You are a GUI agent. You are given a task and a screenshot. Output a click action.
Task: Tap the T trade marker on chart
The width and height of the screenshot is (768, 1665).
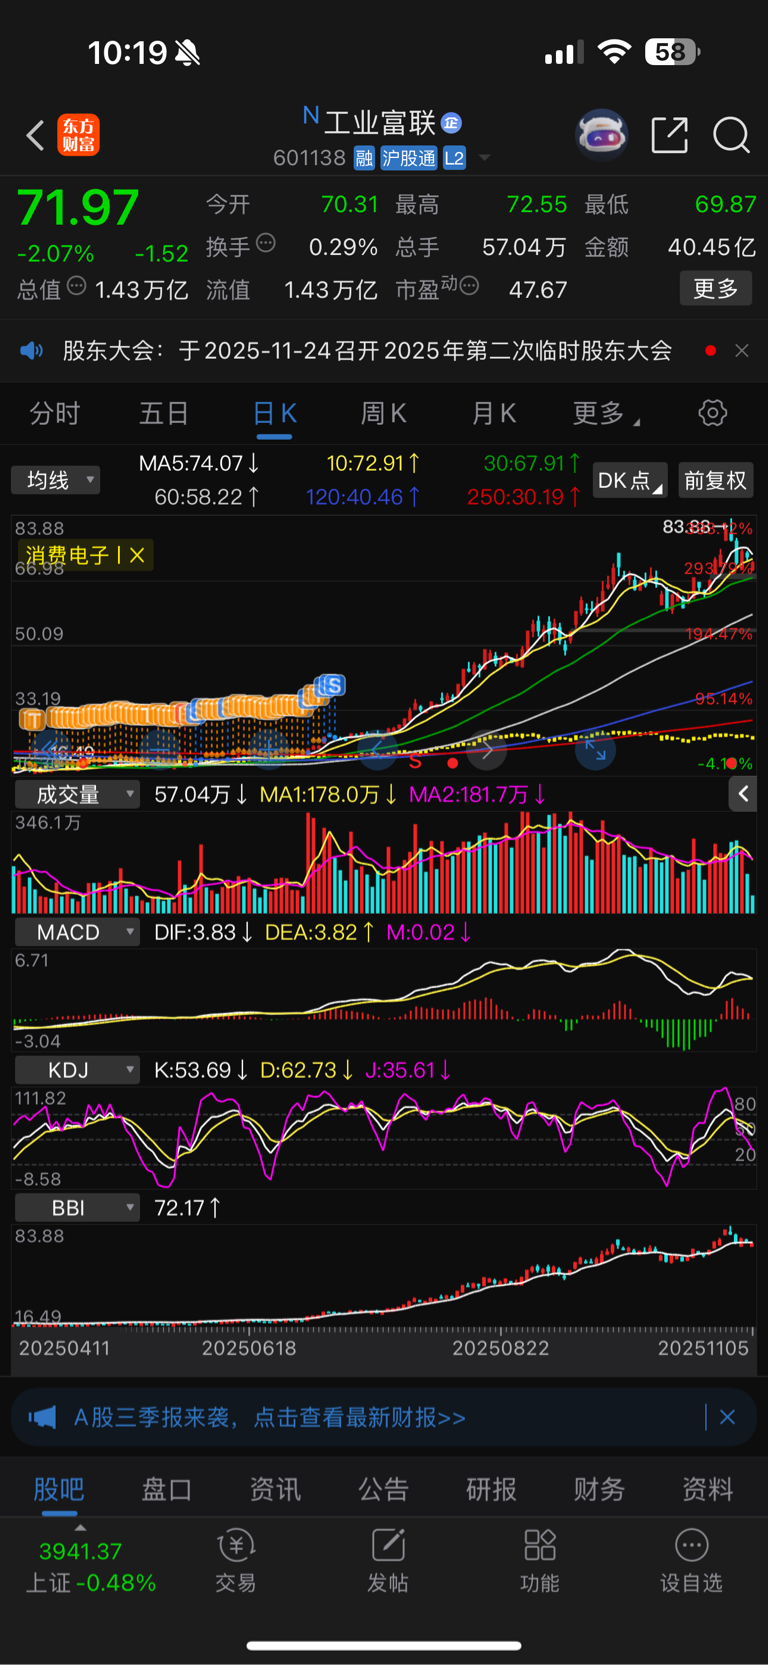32,718
